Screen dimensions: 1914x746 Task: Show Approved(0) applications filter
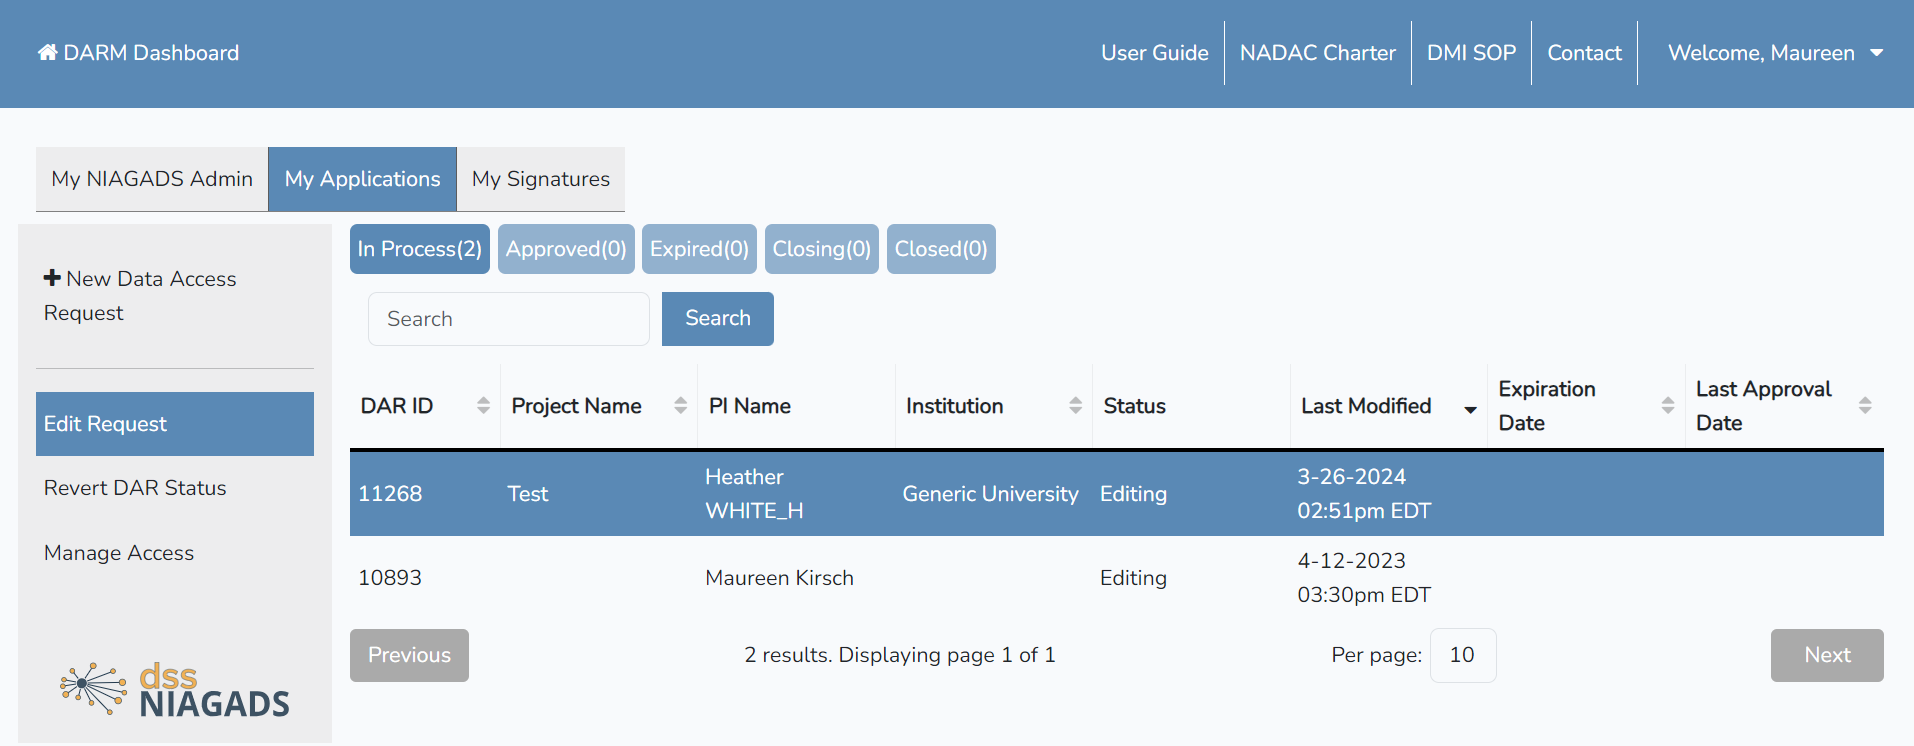click(566, 249)
